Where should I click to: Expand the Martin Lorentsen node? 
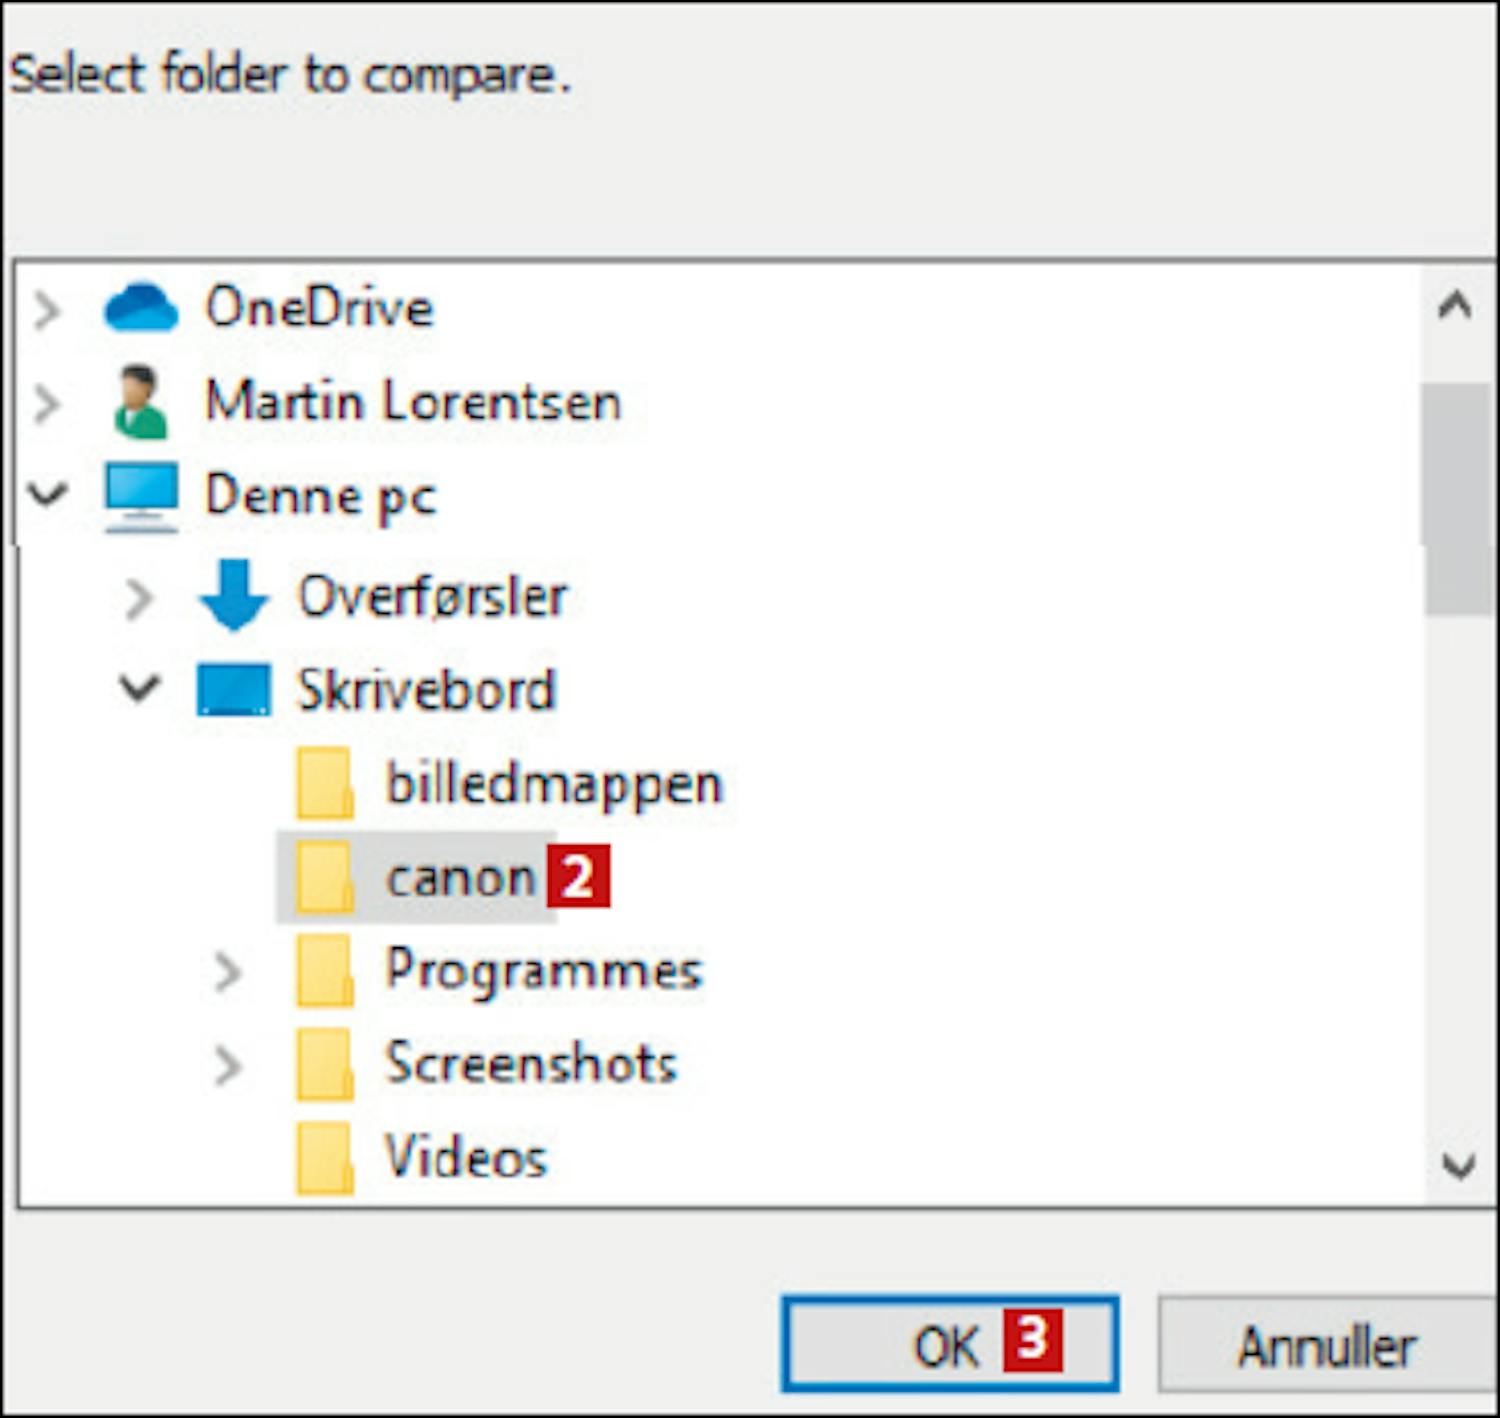(46, 404)
